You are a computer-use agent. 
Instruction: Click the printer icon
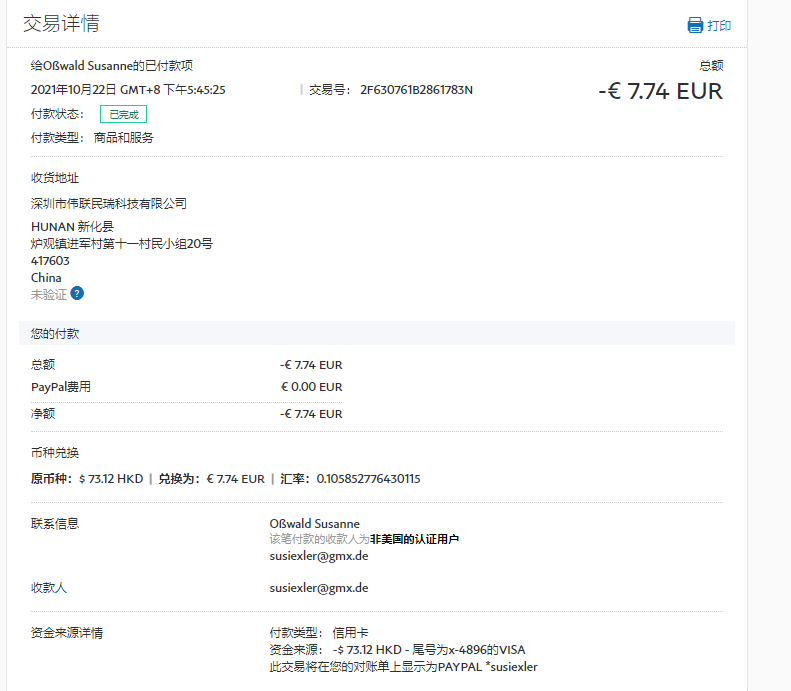[x=695, y=25]
